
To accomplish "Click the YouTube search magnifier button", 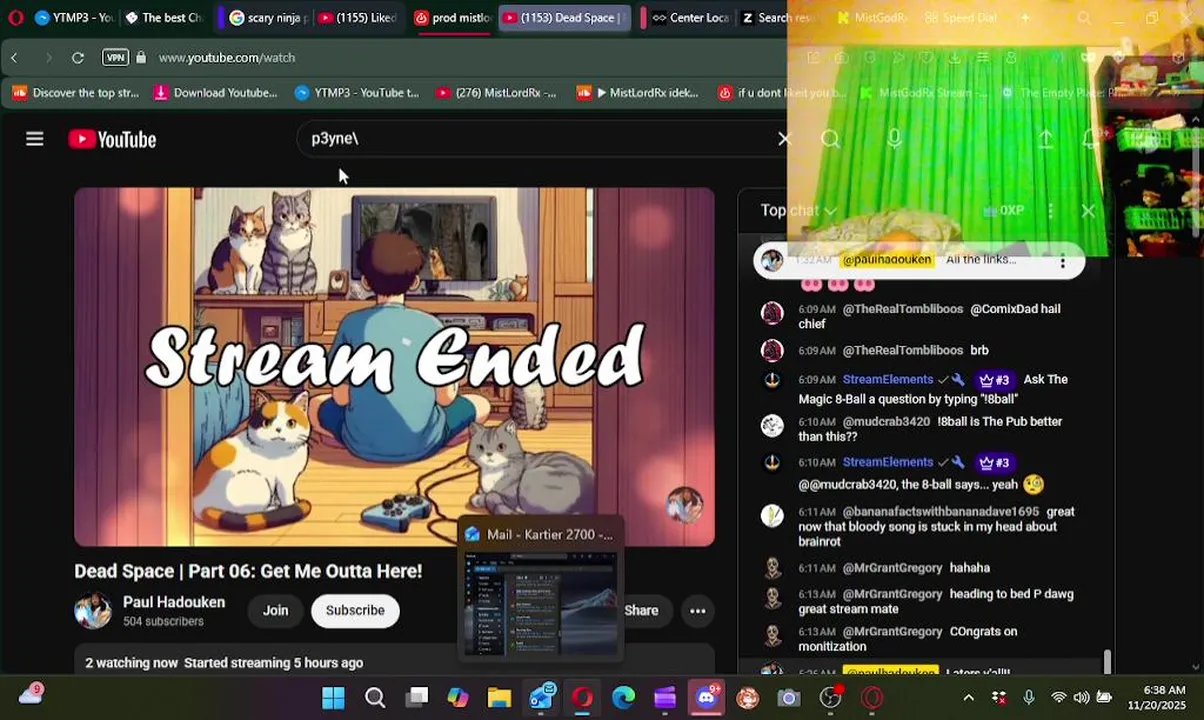I will click(x=830, y=139).
